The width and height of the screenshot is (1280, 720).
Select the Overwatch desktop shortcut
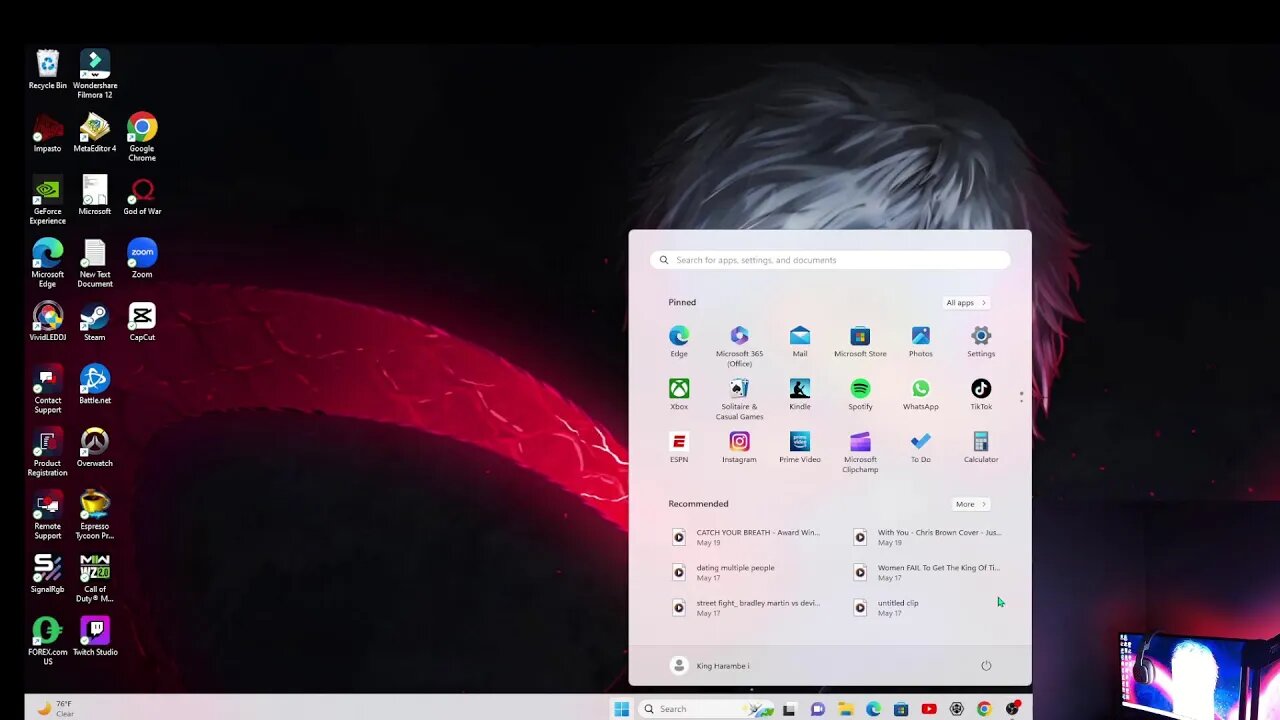95,448
